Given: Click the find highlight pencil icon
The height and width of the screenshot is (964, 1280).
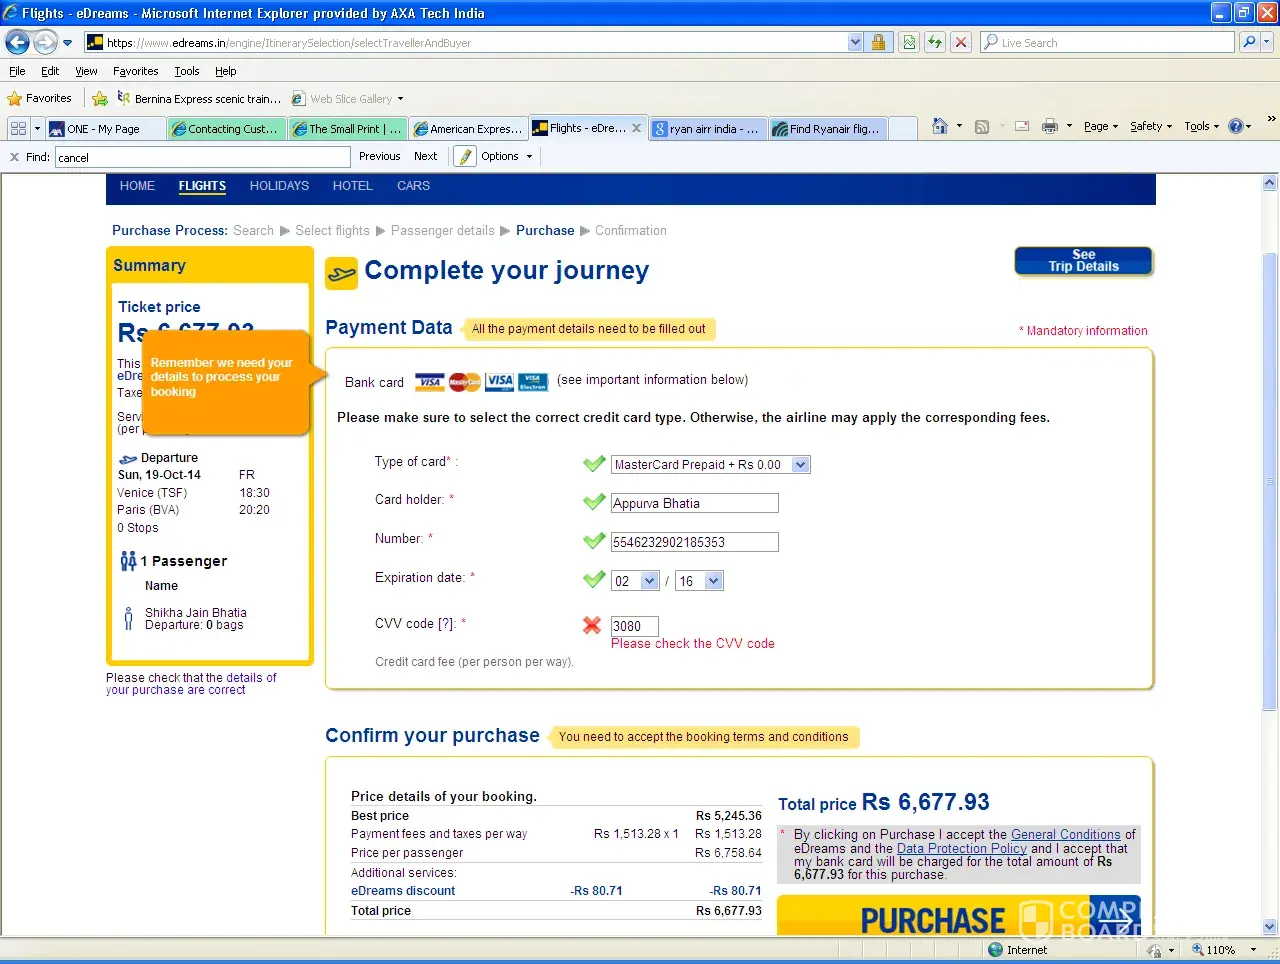Looking at the screenshot, I should point(465,156).
